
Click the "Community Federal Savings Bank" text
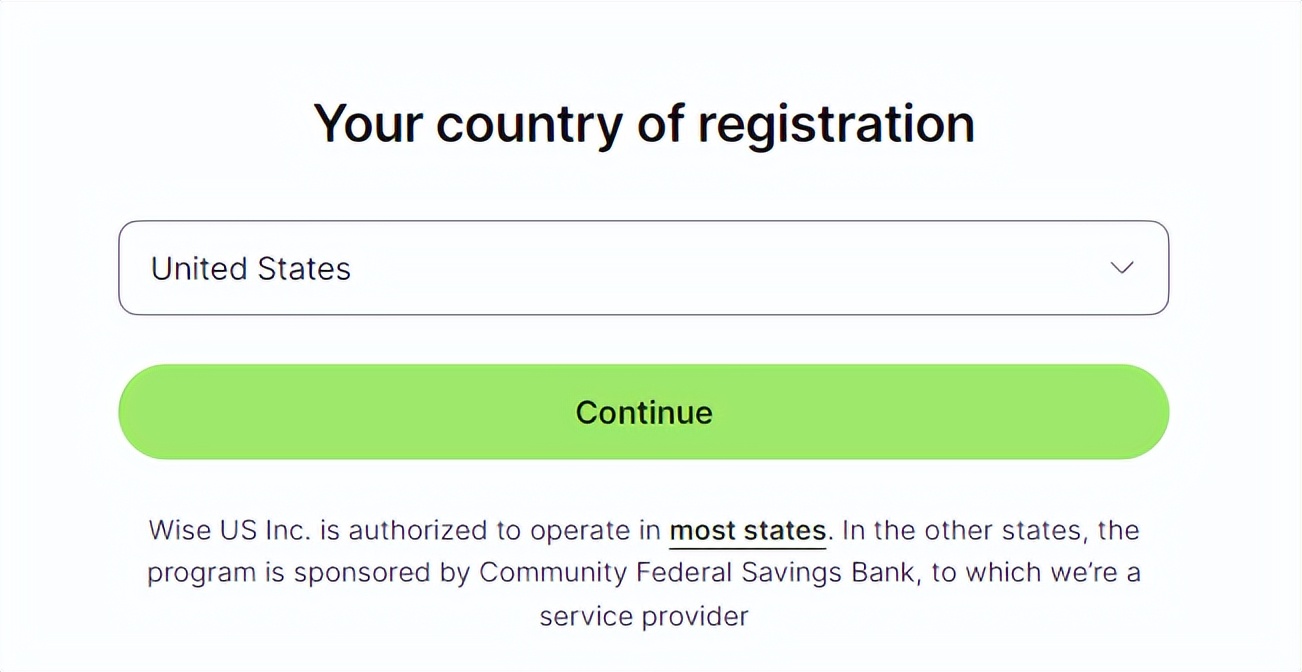click(x=695, y=573)
